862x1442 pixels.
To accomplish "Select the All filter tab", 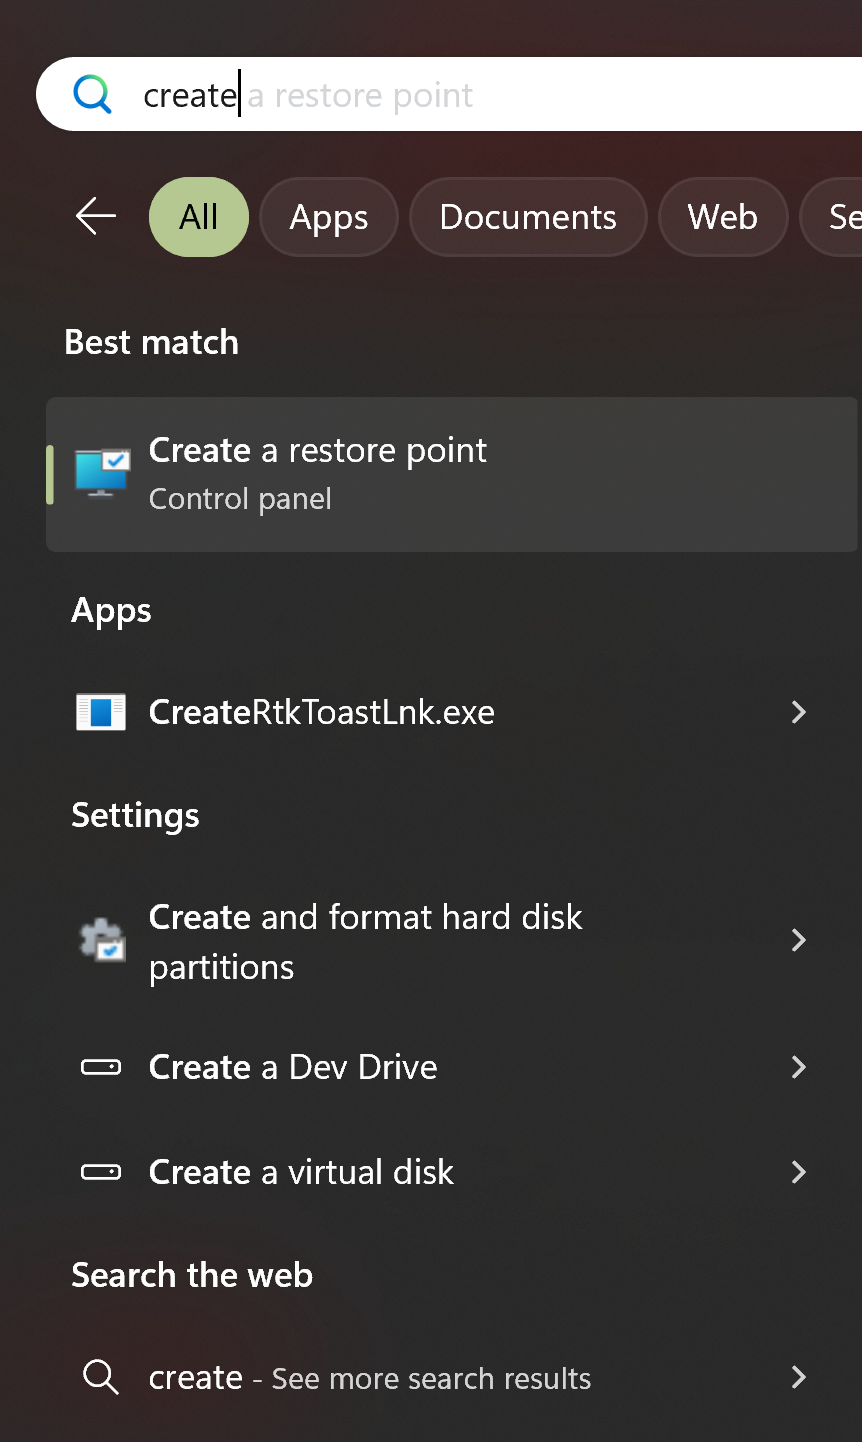I will [x=199, y=217].
